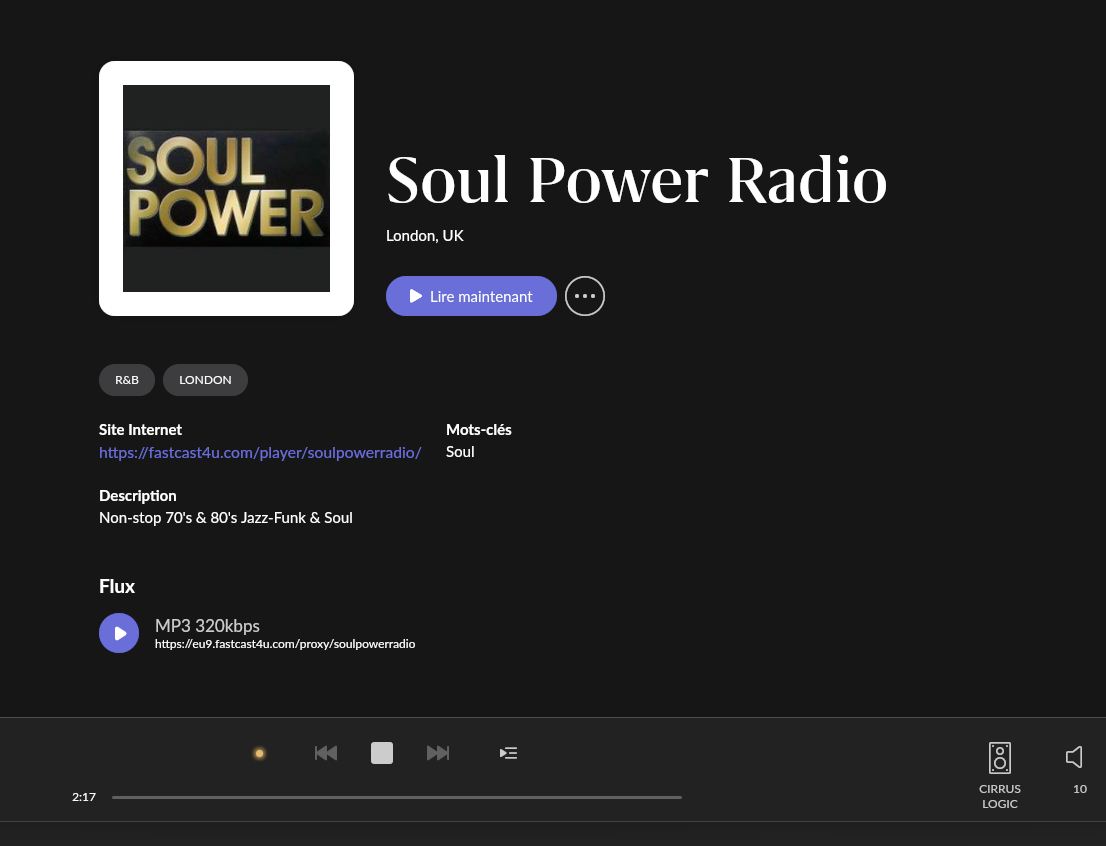Click the volume level number 10
1106x846 pixels.
pos(1080,789)
